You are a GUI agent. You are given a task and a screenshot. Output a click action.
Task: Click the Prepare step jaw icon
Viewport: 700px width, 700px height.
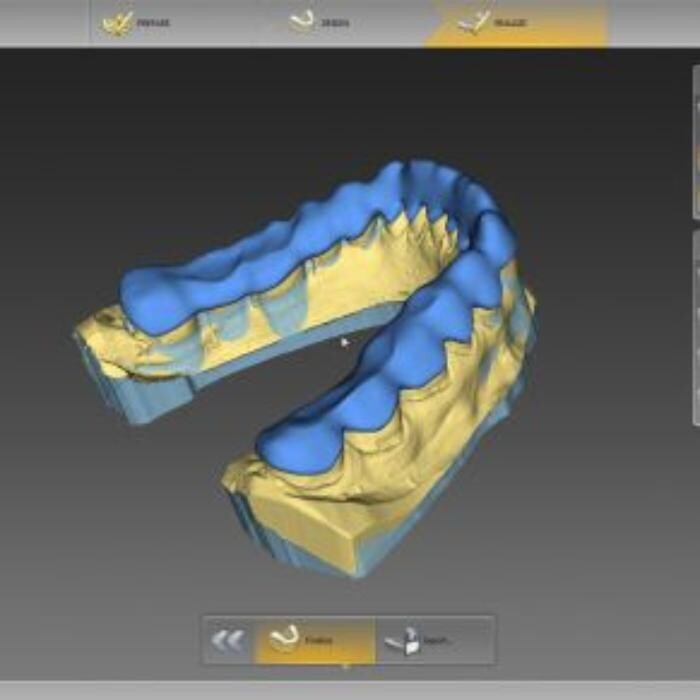coord(119,22)
